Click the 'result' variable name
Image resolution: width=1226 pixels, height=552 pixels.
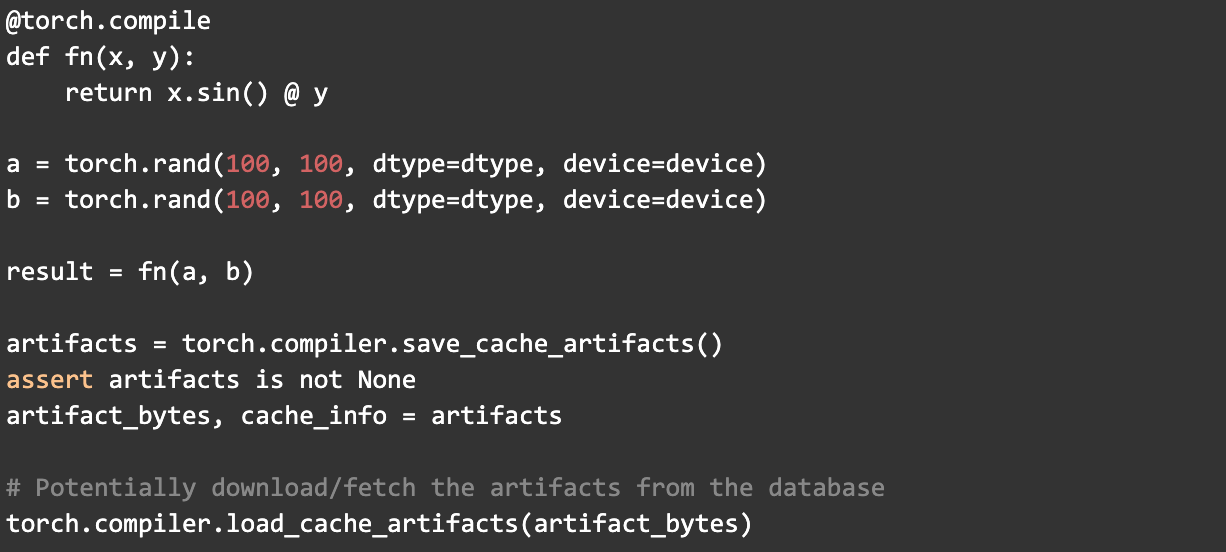click(50, 272)
